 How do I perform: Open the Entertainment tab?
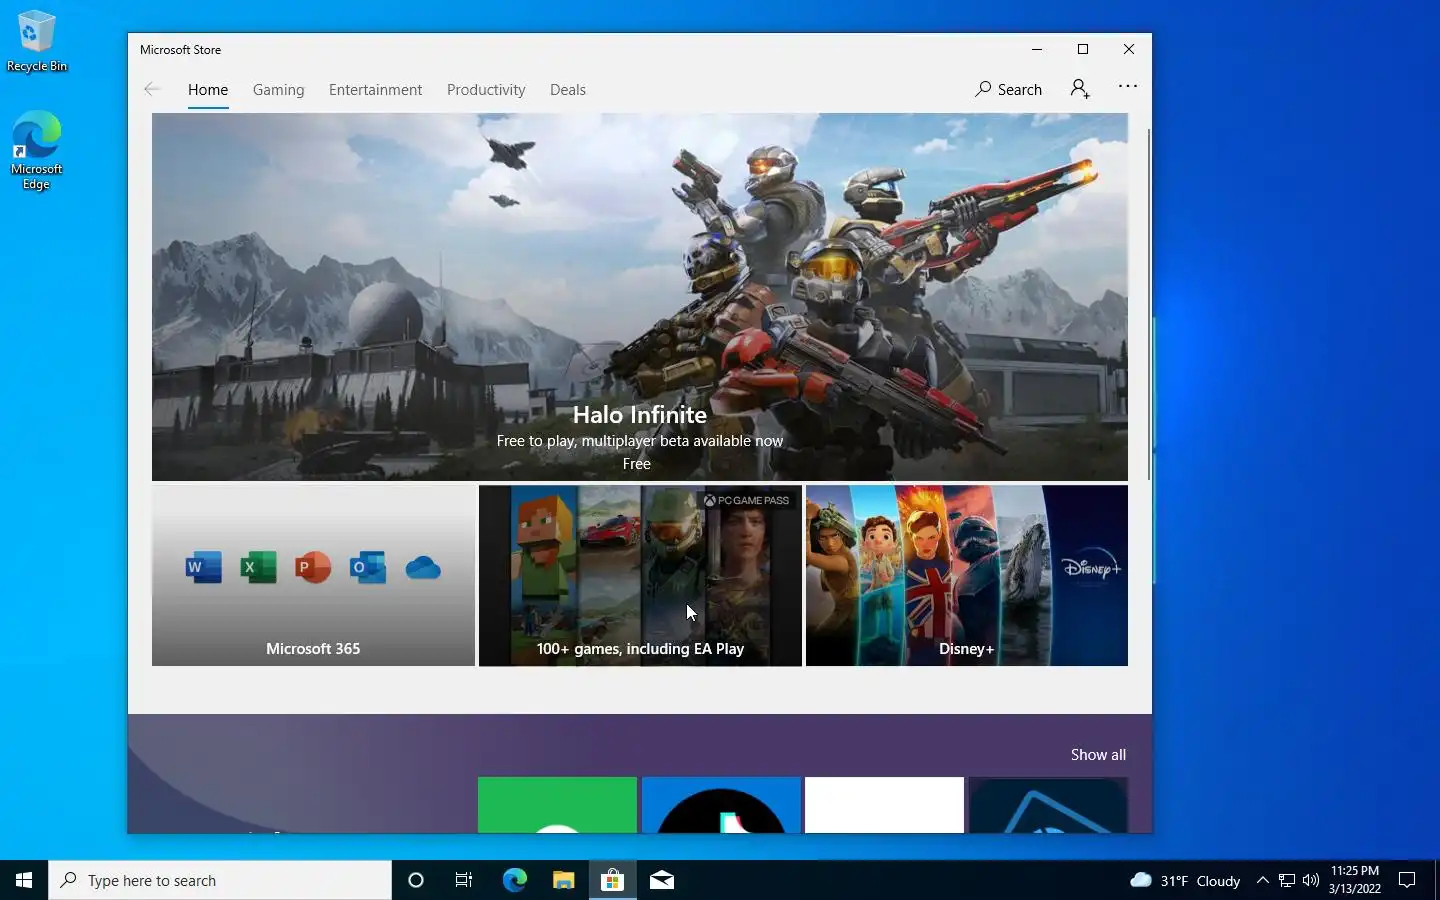pos(375,90)
